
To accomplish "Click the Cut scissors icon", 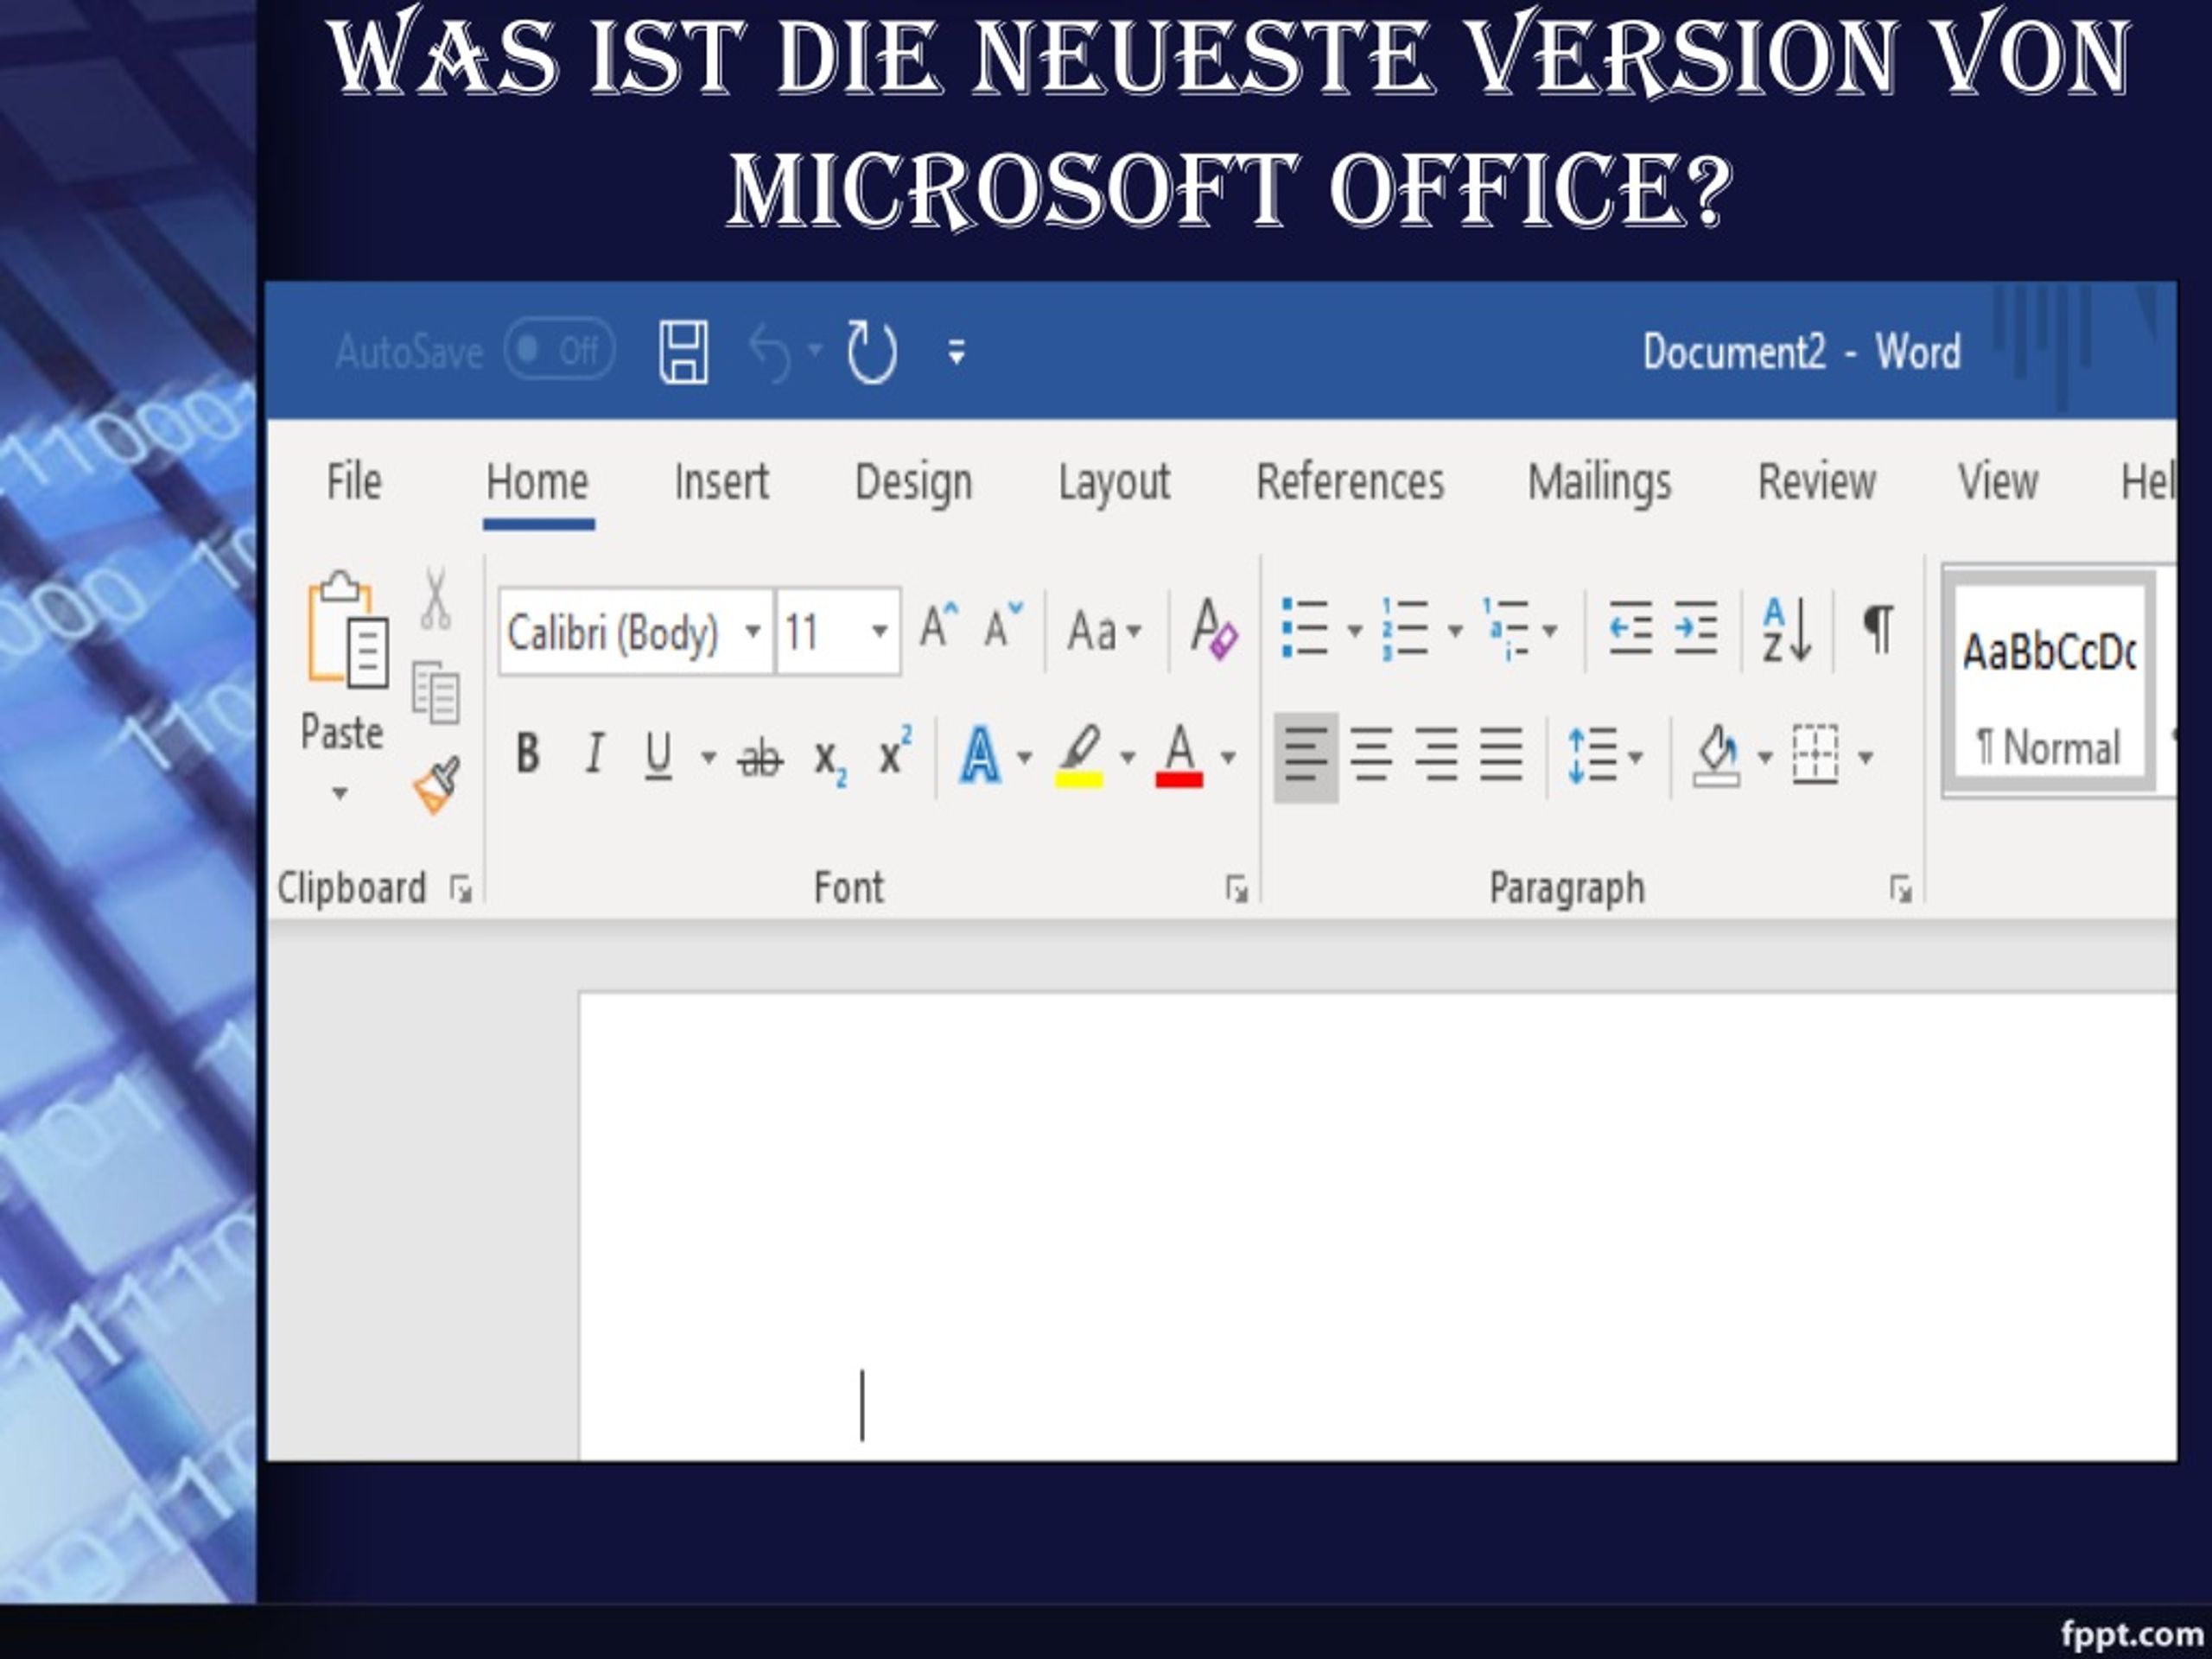I will (436, 598).
